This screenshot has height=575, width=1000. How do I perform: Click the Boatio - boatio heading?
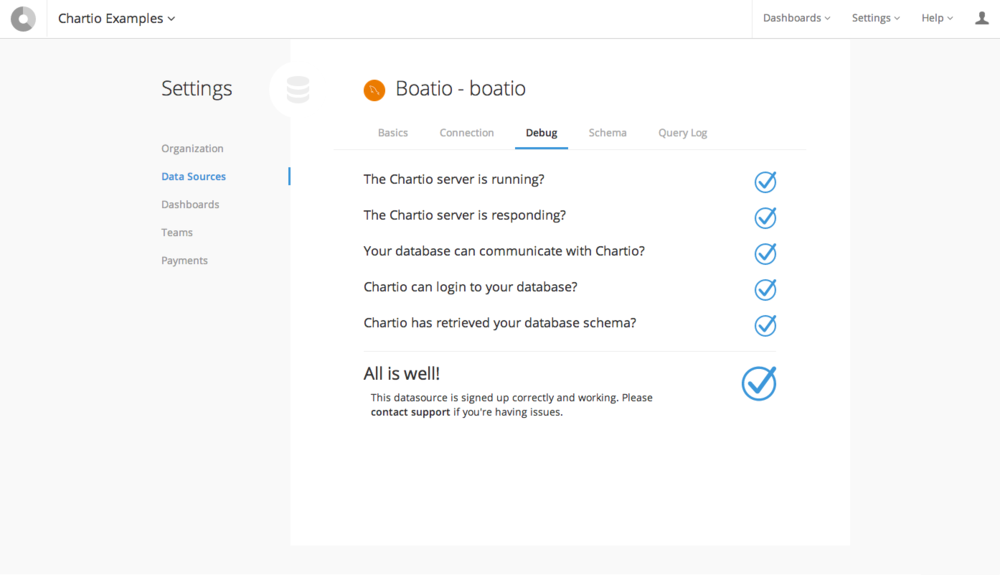click(460, 89)
